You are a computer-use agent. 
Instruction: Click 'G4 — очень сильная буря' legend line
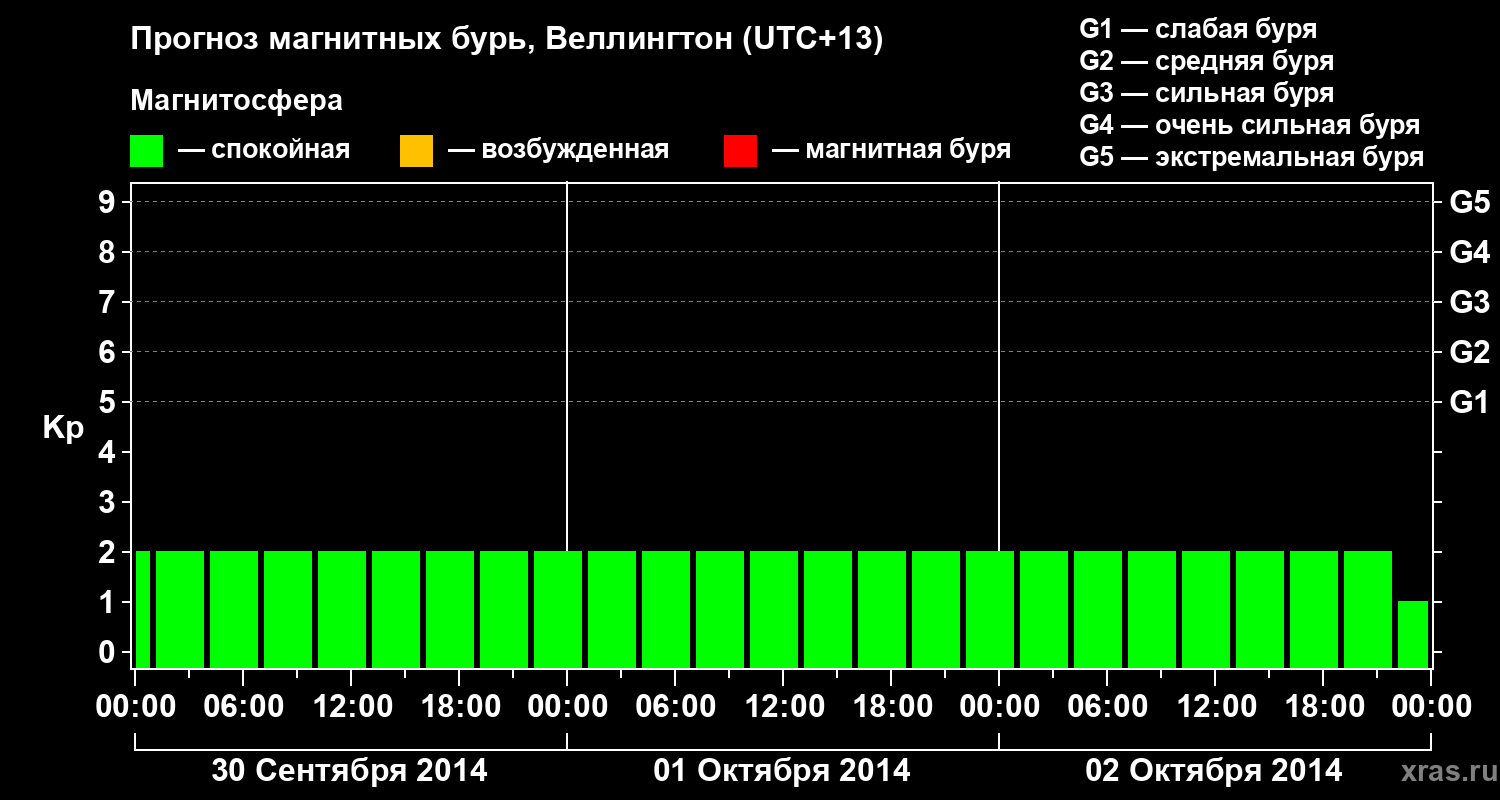pyautogui.click(x=1250, y=125)
